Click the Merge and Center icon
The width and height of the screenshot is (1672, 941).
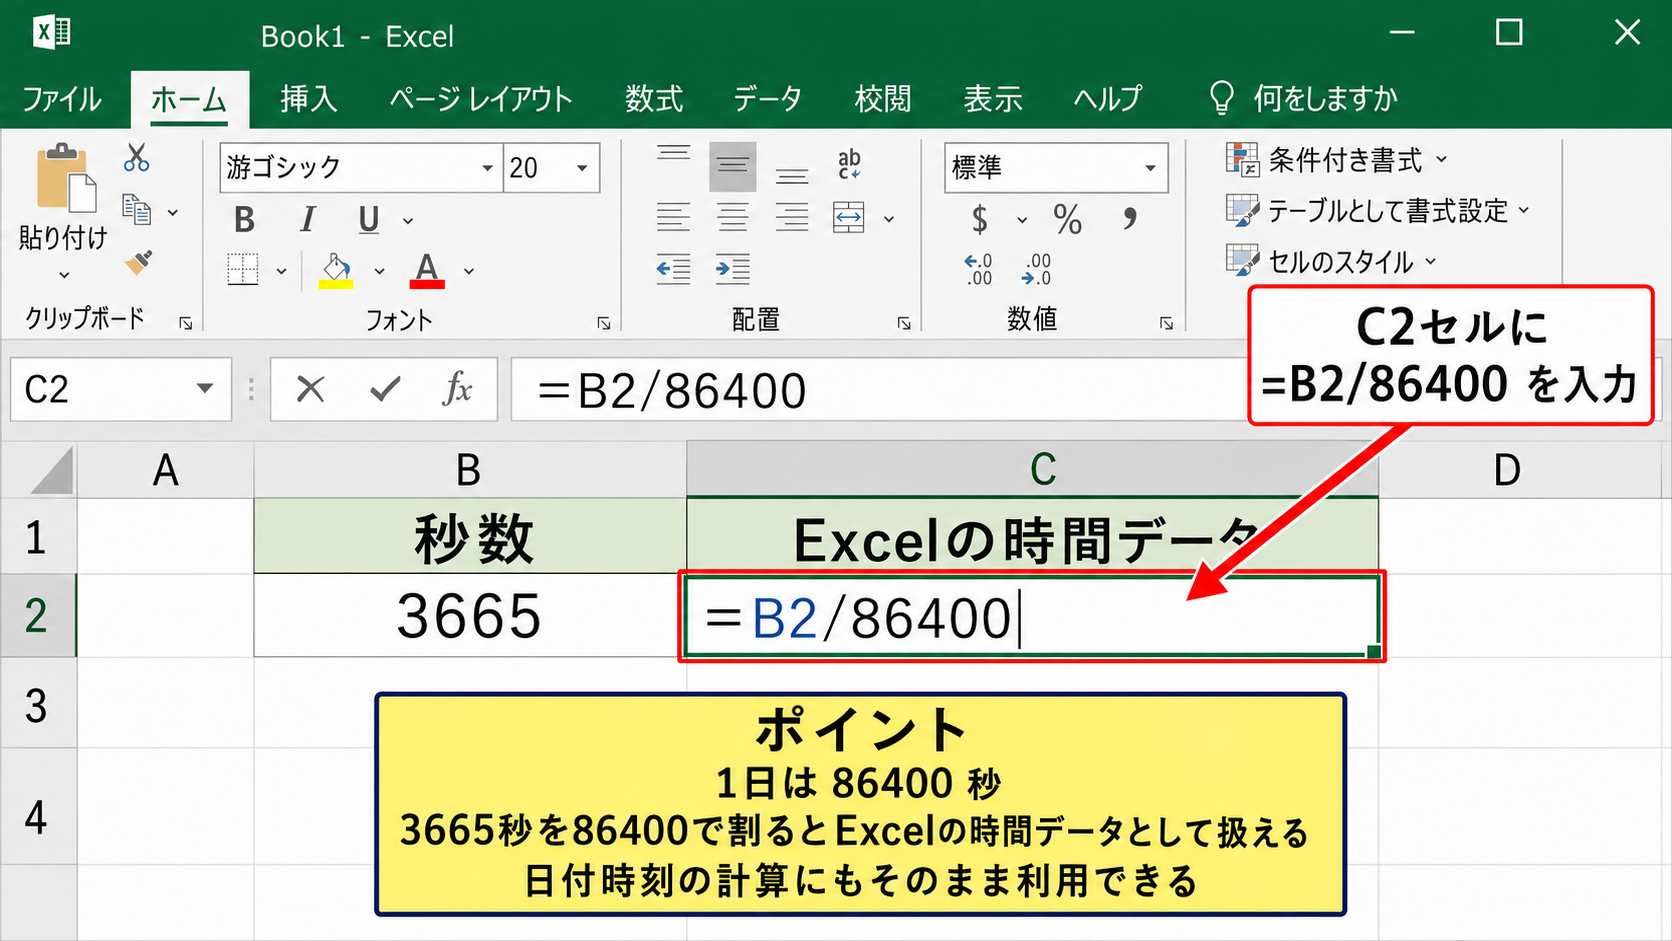click(x=849, y=217)
